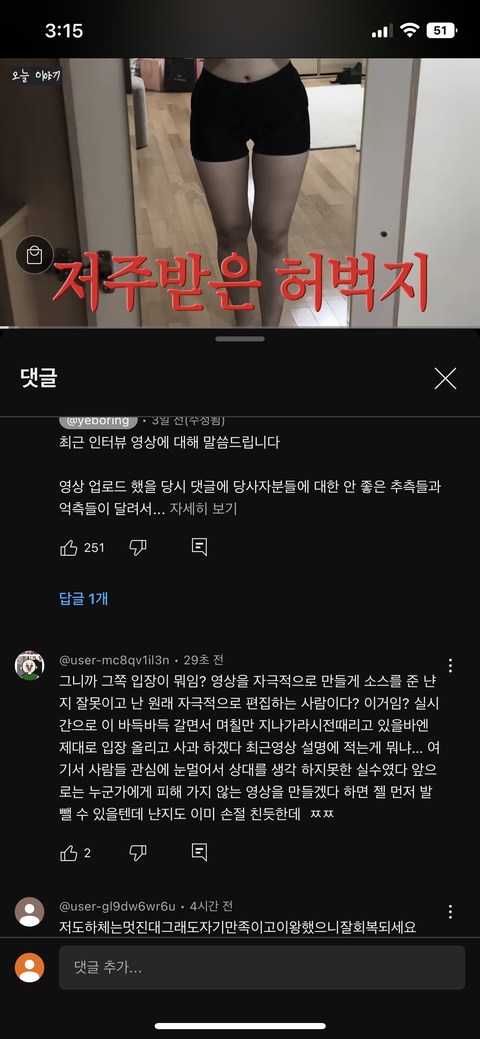
Task: Open more options for user-gl9dw6wr6u comment
Action: pyautogui.click(x=450, y=912)
